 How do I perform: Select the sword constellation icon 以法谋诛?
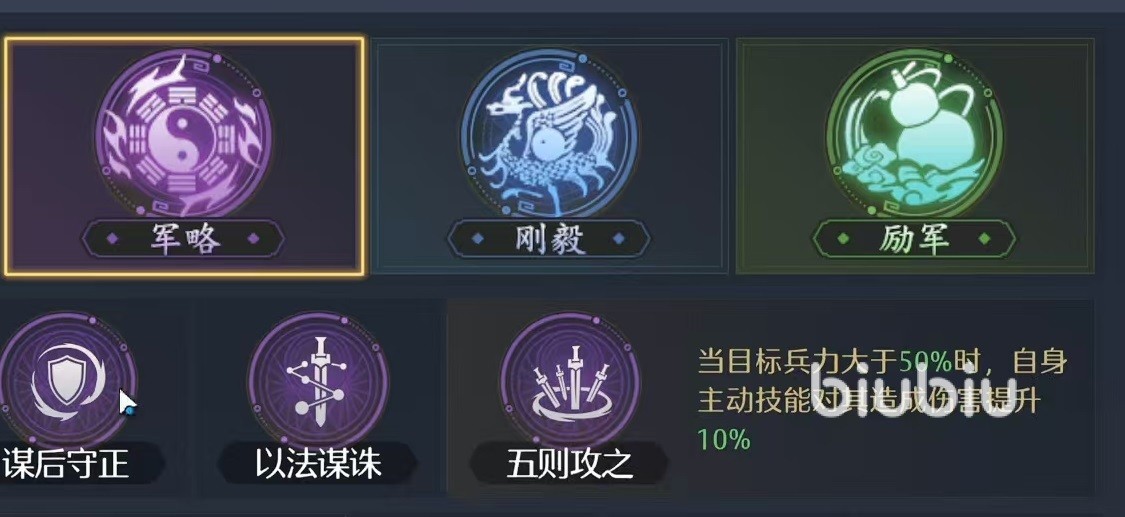[x=318, y=379]
